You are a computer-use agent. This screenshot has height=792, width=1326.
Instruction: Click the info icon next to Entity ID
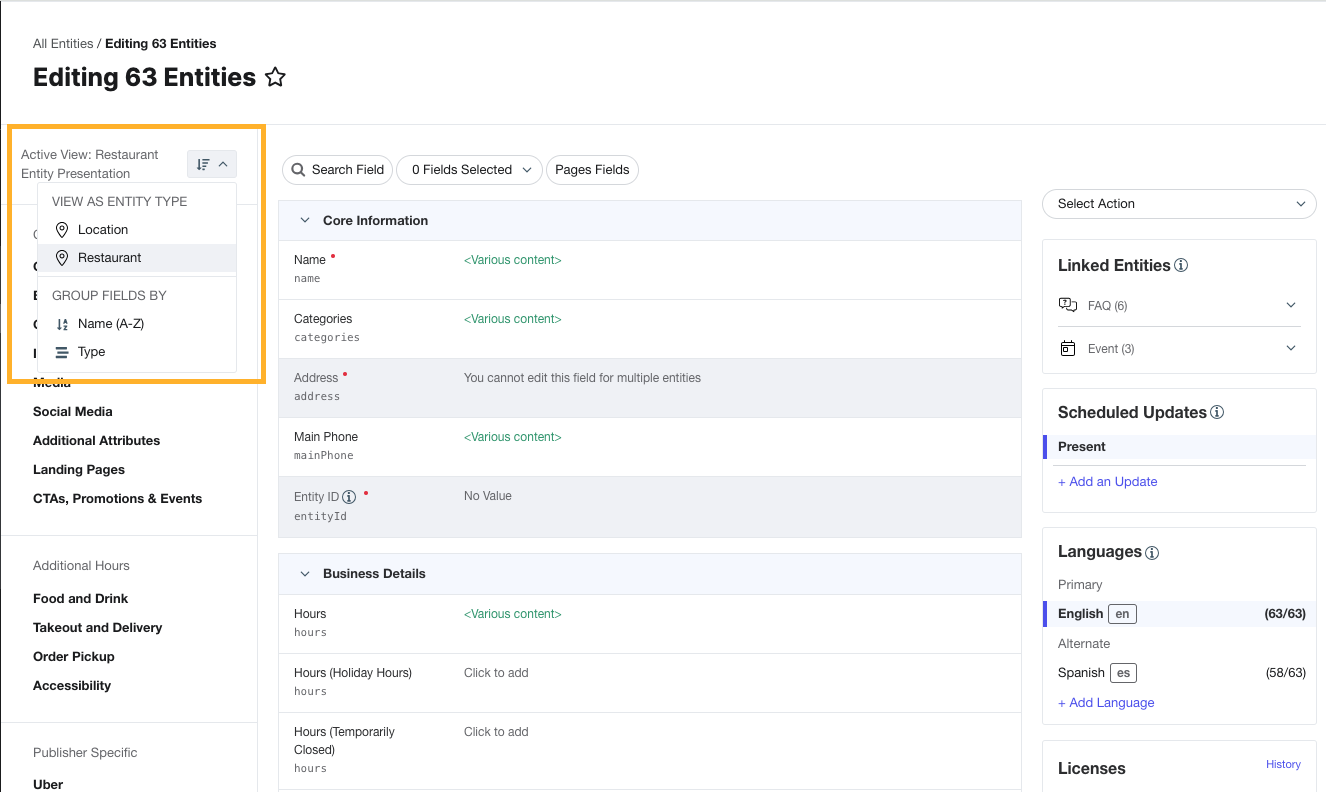pyautogui.click(x=348, y=495)
